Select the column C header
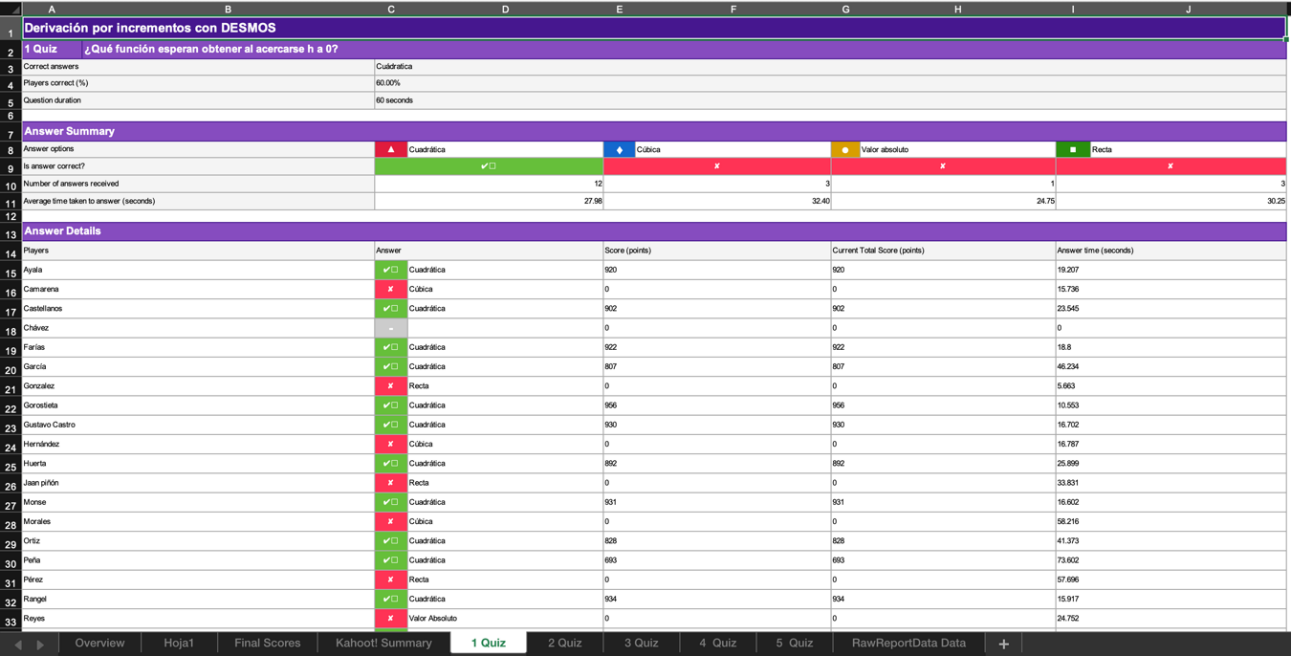 pos(390,9)
